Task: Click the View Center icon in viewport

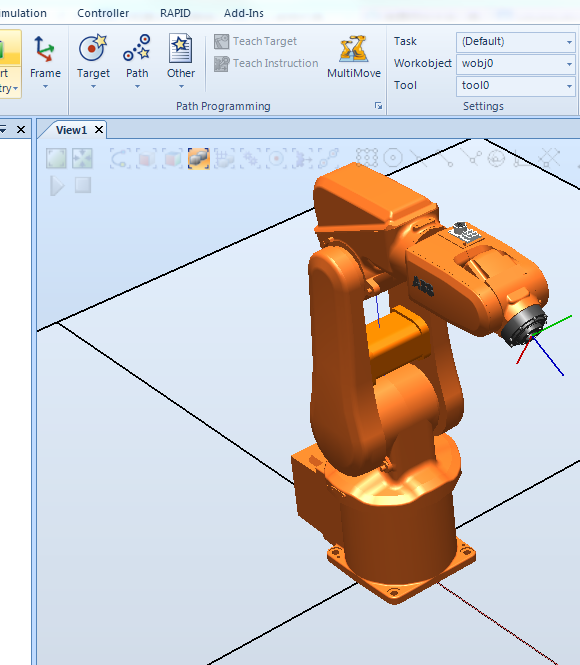Action: 82,159
